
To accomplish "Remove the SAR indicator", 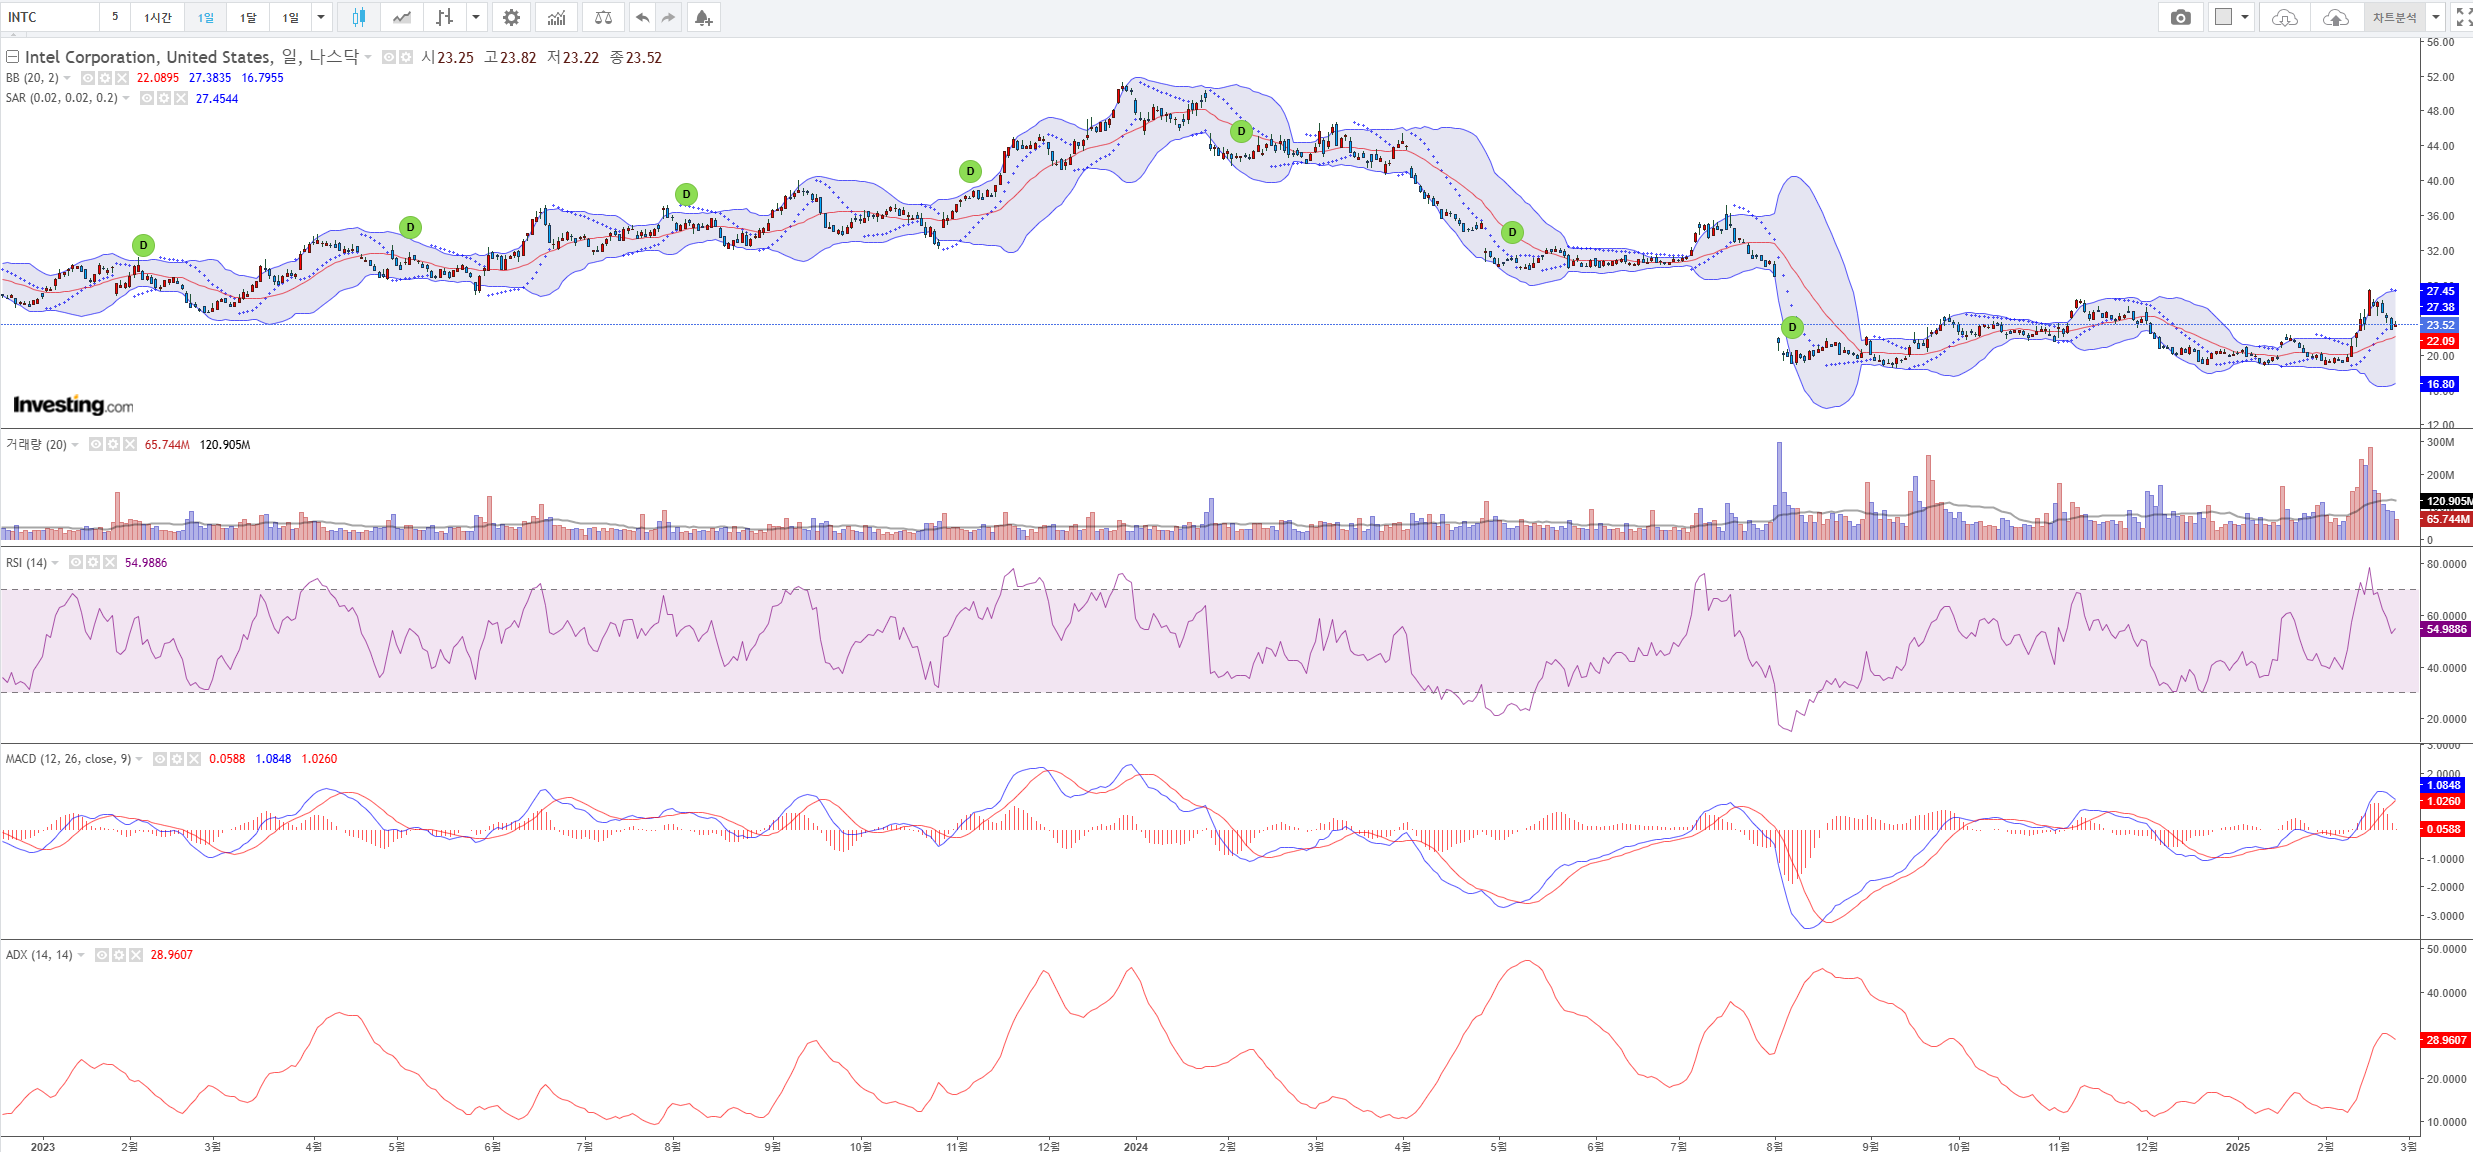I will pos(181,98).
